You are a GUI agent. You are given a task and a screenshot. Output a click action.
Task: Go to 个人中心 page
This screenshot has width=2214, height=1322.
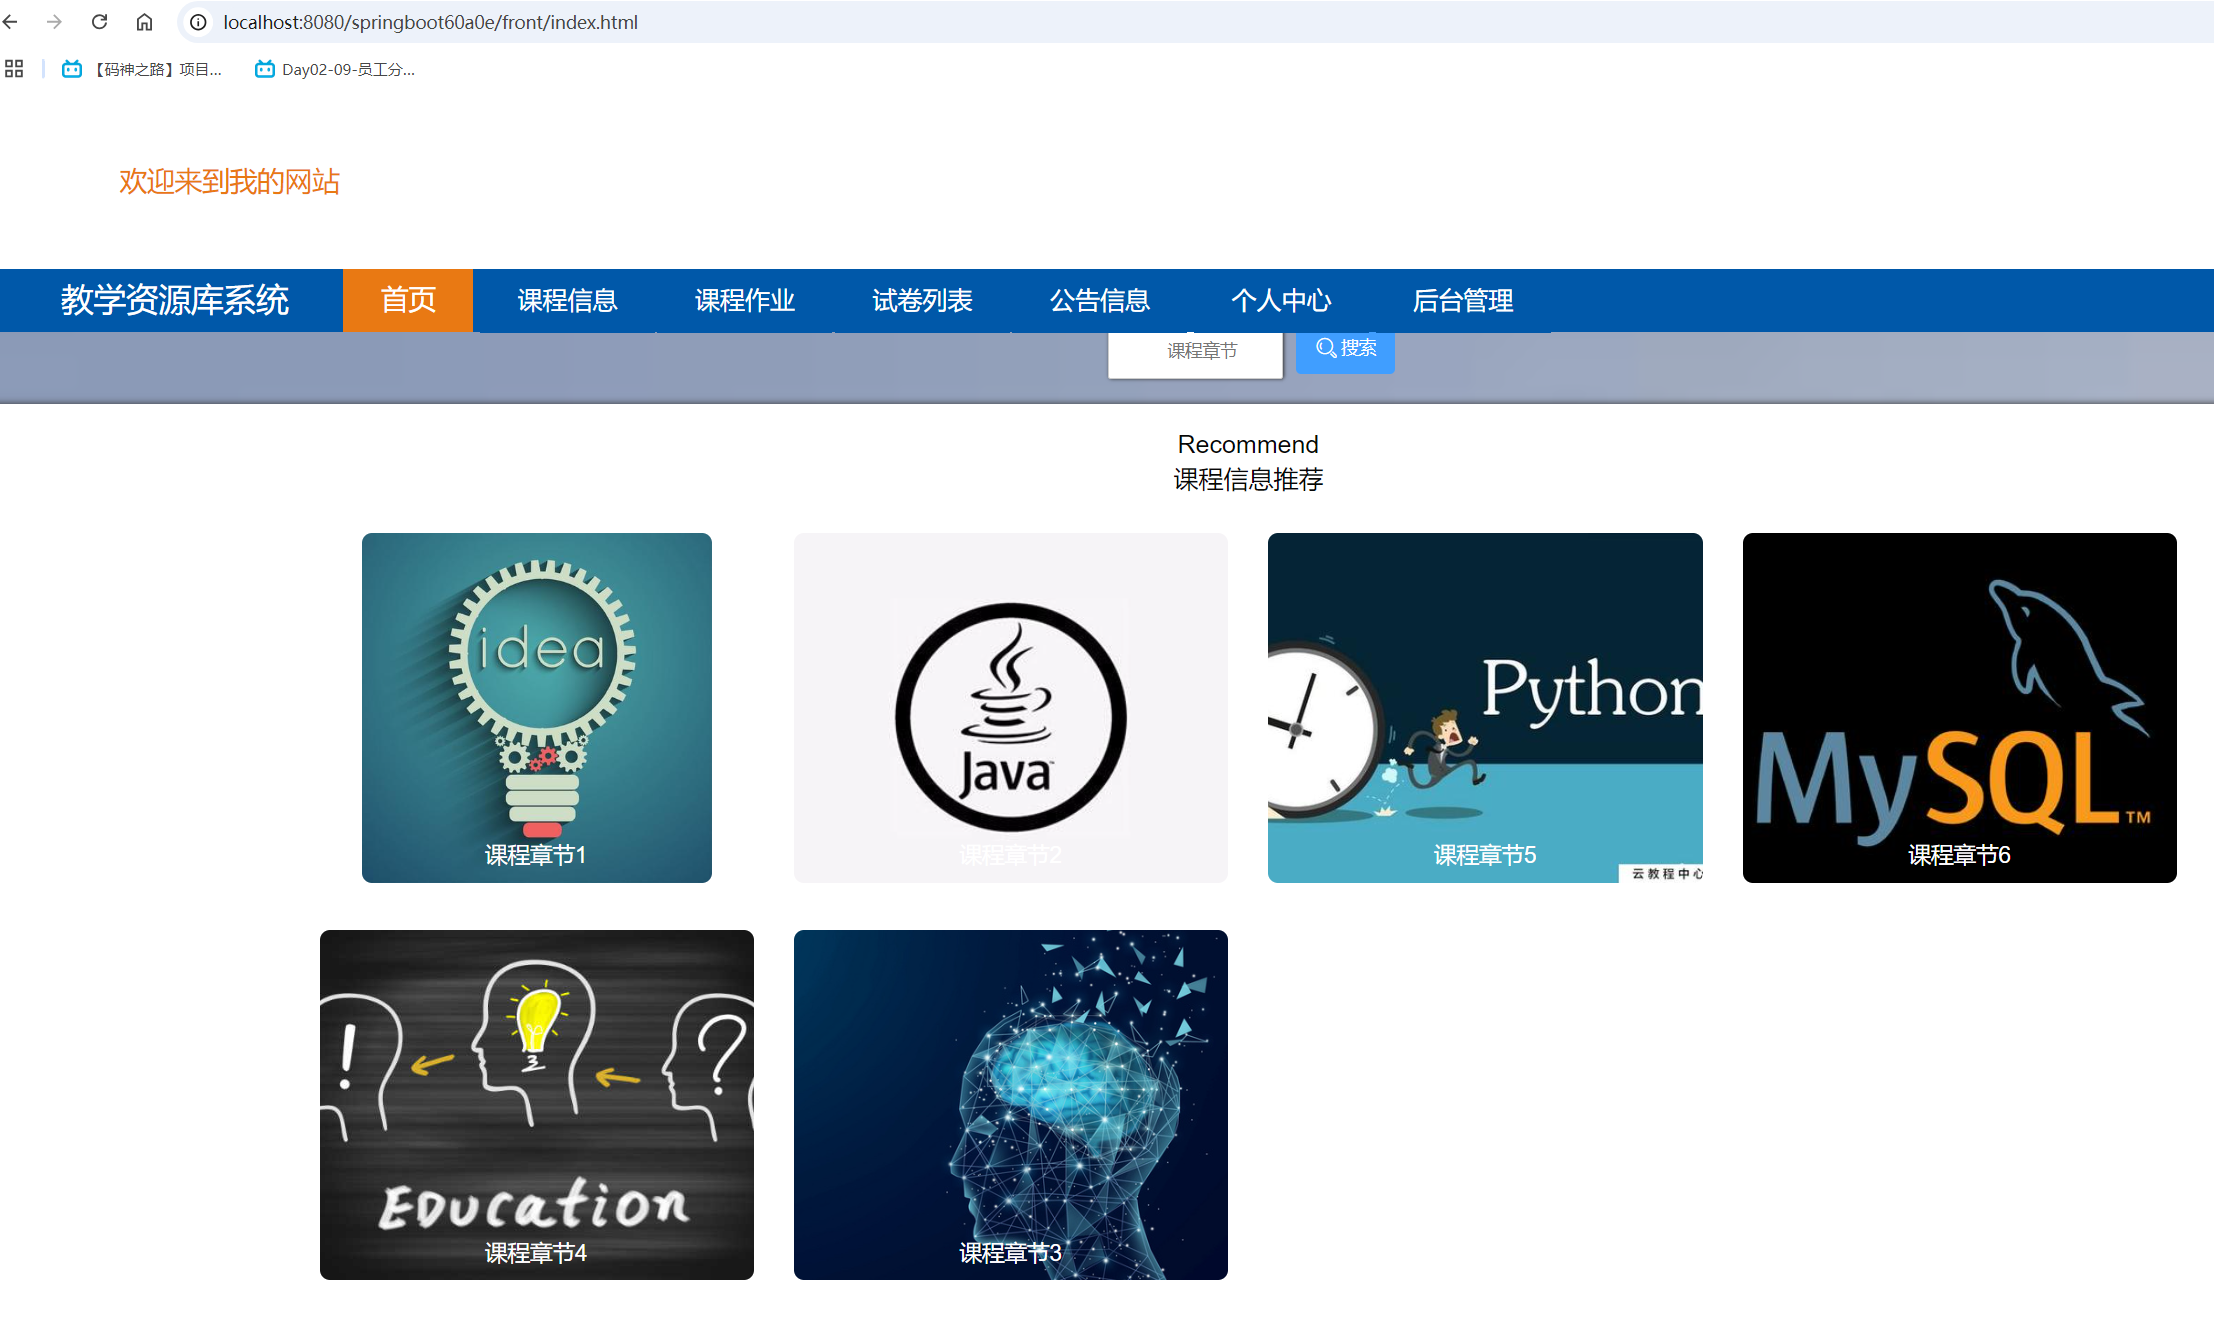(1281, 300)
